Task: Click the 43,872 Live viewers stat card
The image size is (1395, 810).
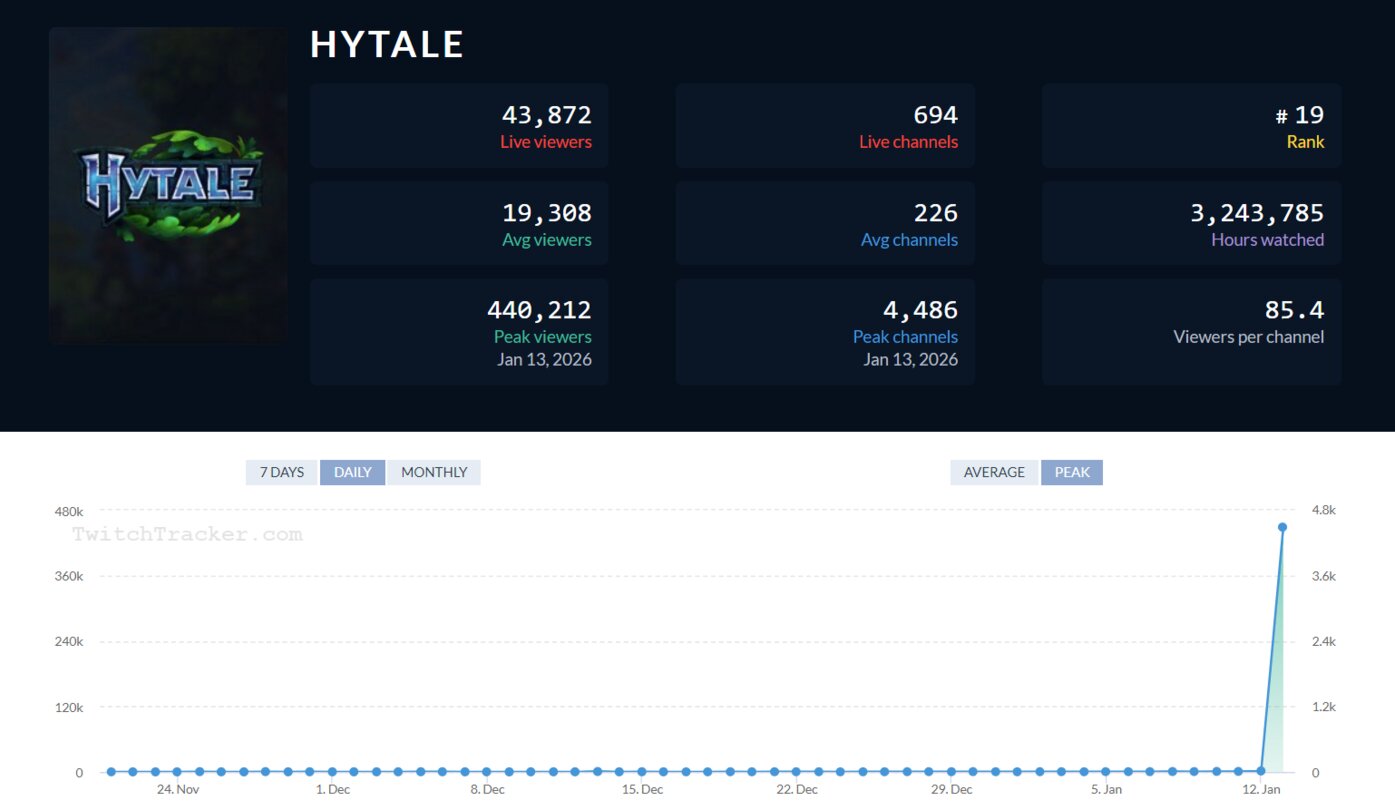Action: coord(459,126)
